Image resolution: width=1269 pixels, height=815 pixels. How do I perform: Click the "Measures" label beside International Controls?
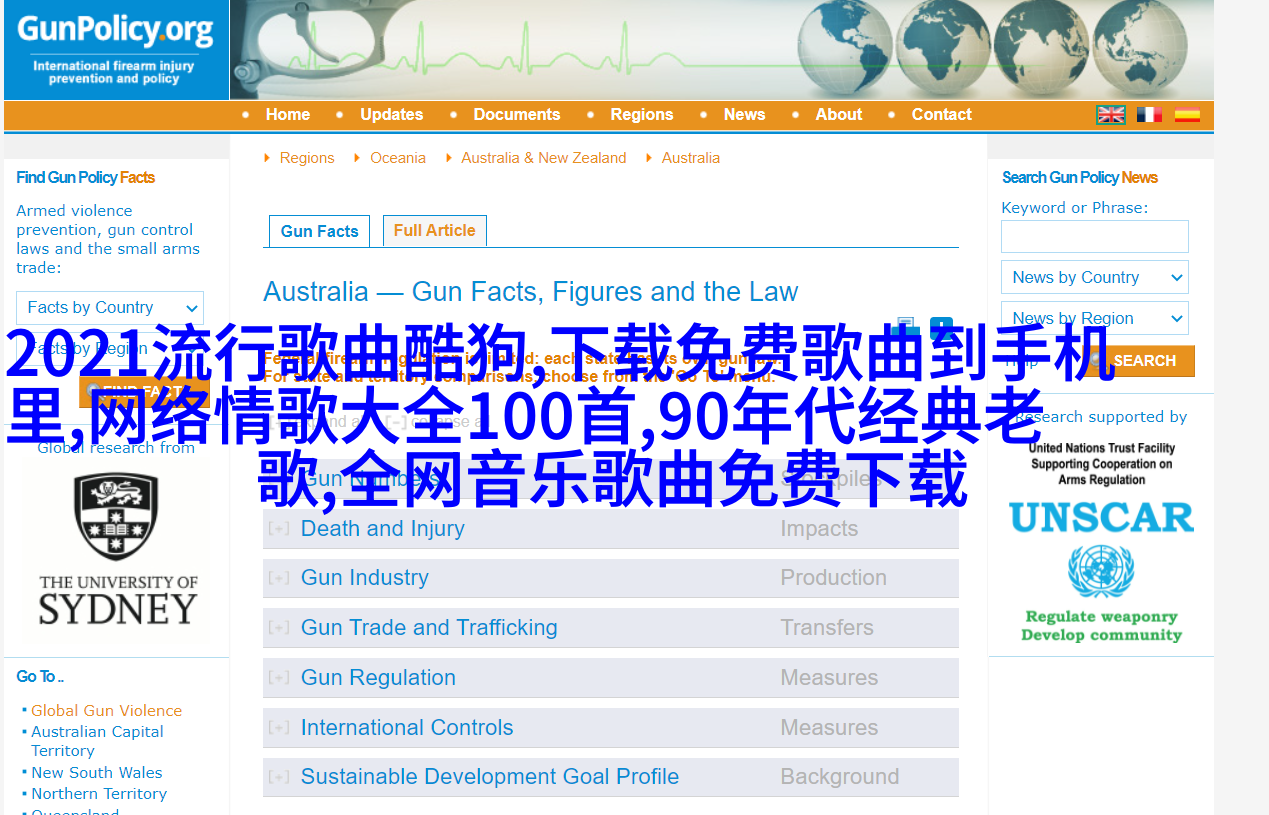[x=829, y=728]
